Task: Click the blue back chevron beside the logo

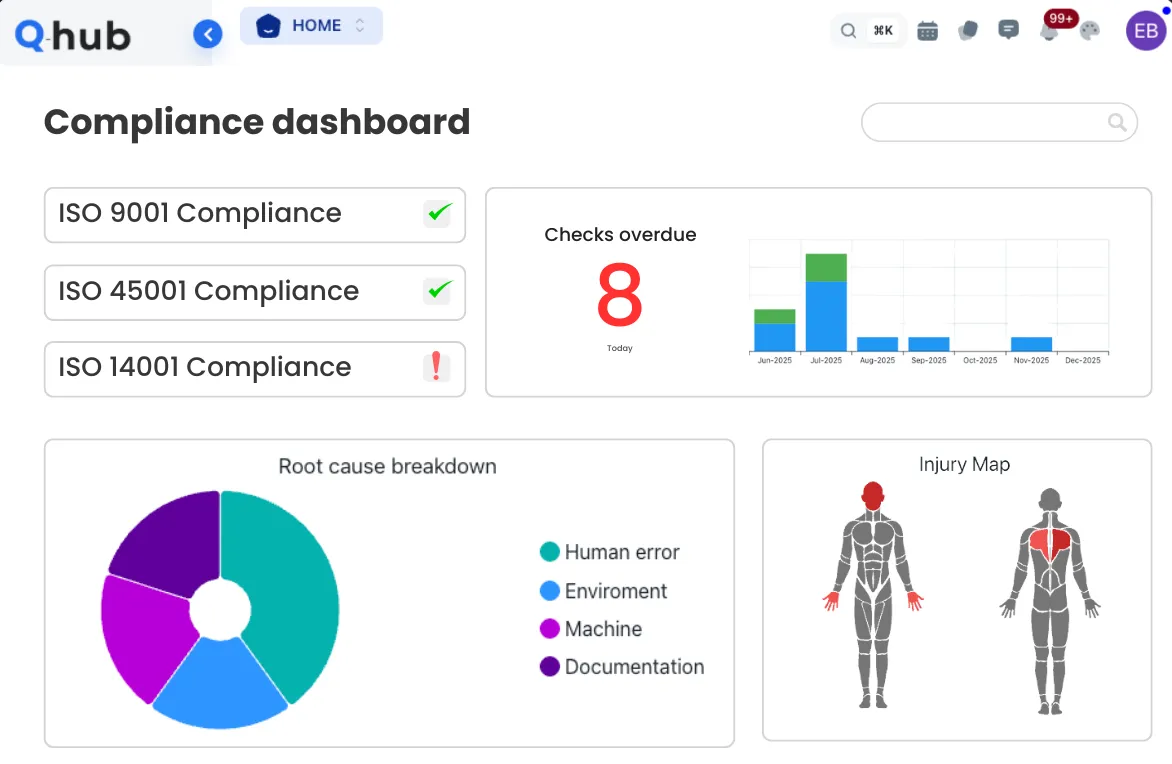Action: pyautogui.click(x=208, y=33)
